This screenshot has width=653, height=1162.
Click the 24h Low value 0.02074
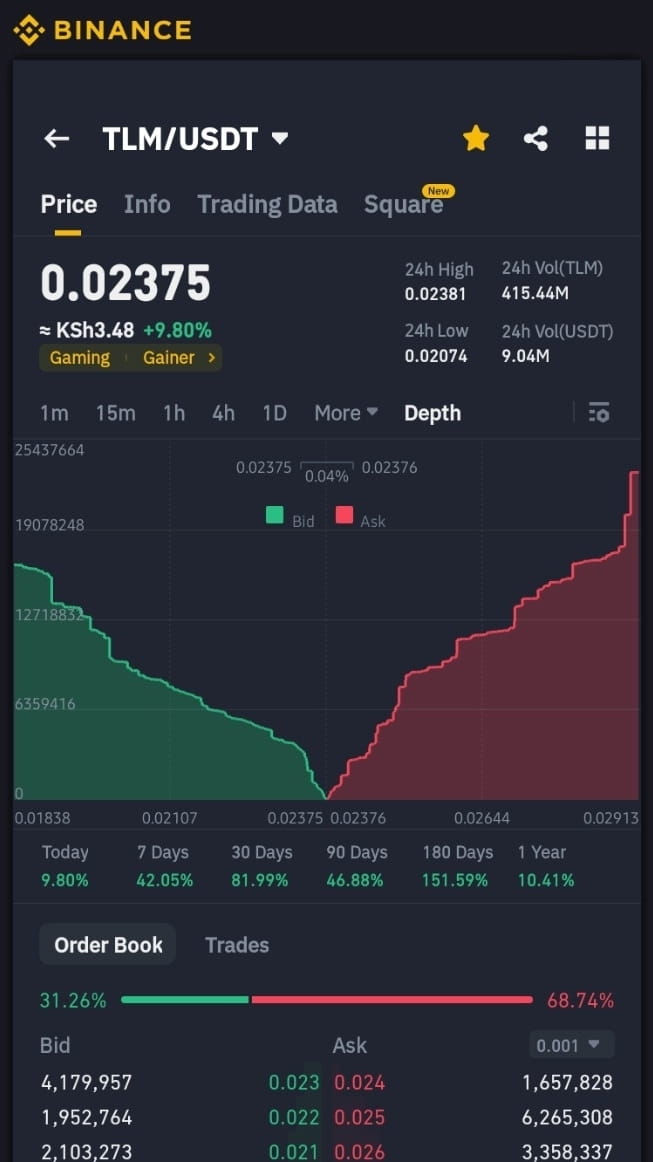coord(436,356)
